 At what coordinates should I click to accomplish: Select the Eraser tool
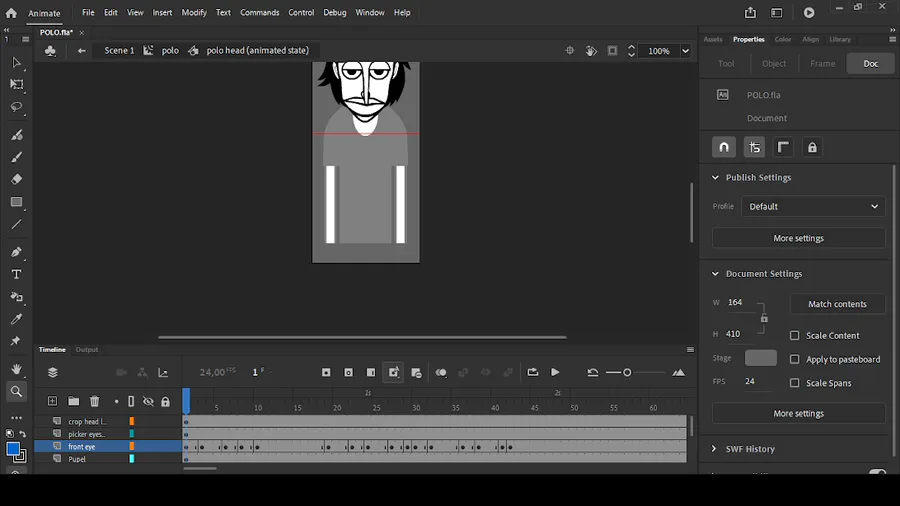(16, 180)
